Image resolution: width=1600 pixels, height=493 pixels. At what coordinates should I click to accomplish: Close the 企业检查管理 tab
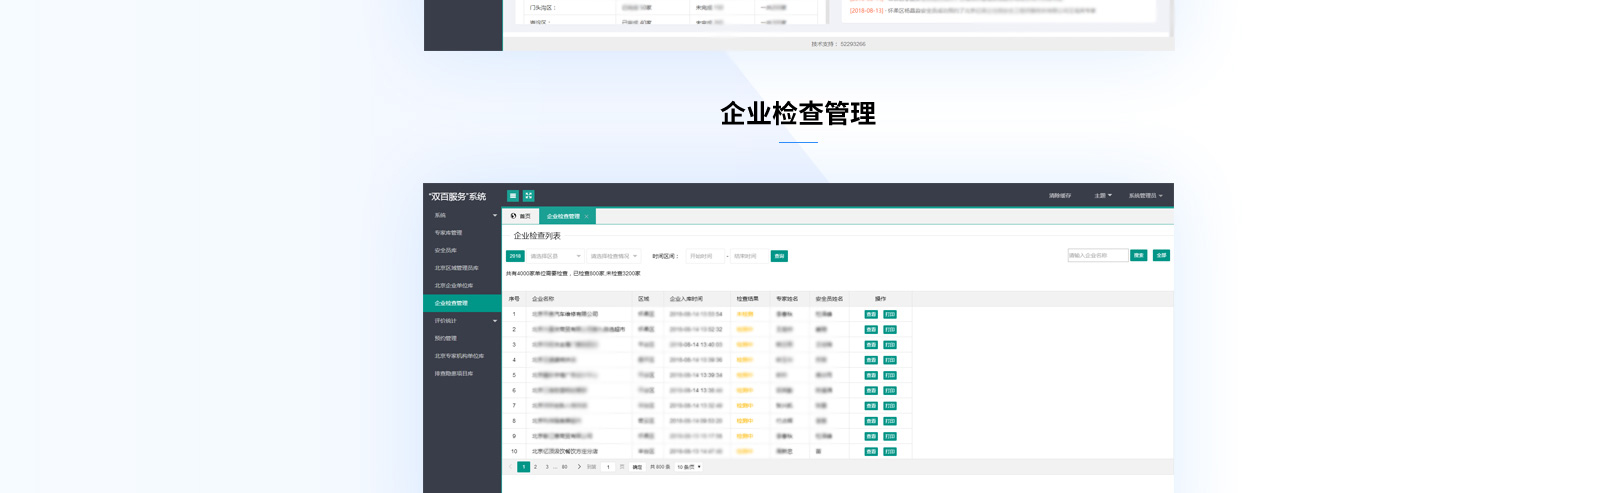click(587, 216)
